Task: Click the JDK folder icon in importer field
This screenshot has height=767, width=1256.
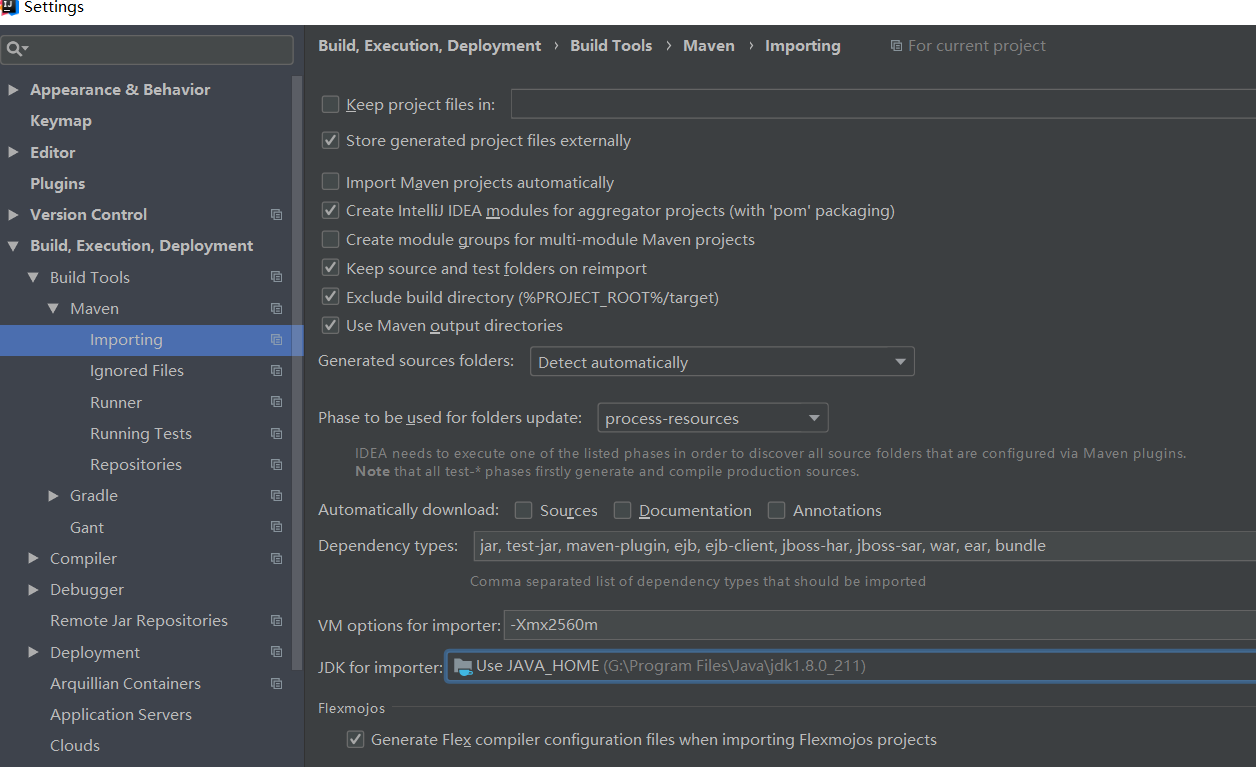Action: pos(462,667)
